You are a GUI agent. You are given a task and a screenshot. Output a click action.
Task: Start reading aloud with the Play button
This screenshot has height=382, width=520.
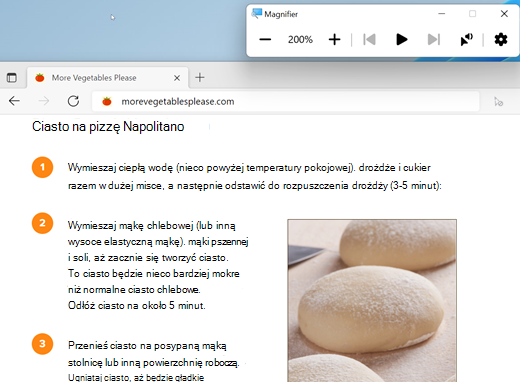pyautogui.click(x=402, y=40)
